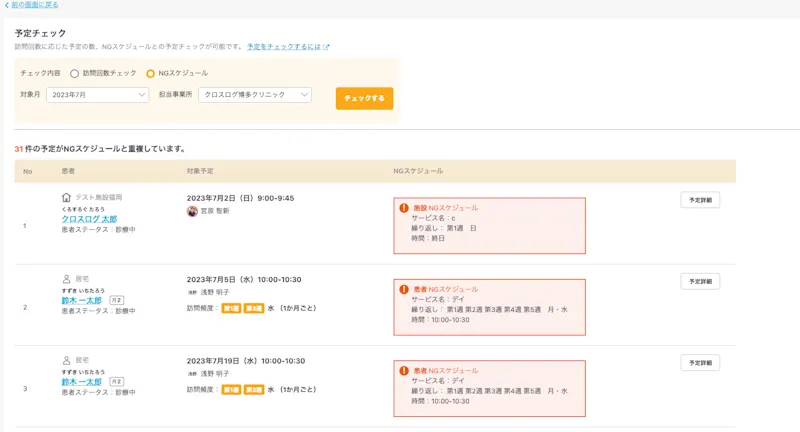Click 第3週 tag in July 19 schedule
Screen dimensions: 800x432
tap(254, 390)
